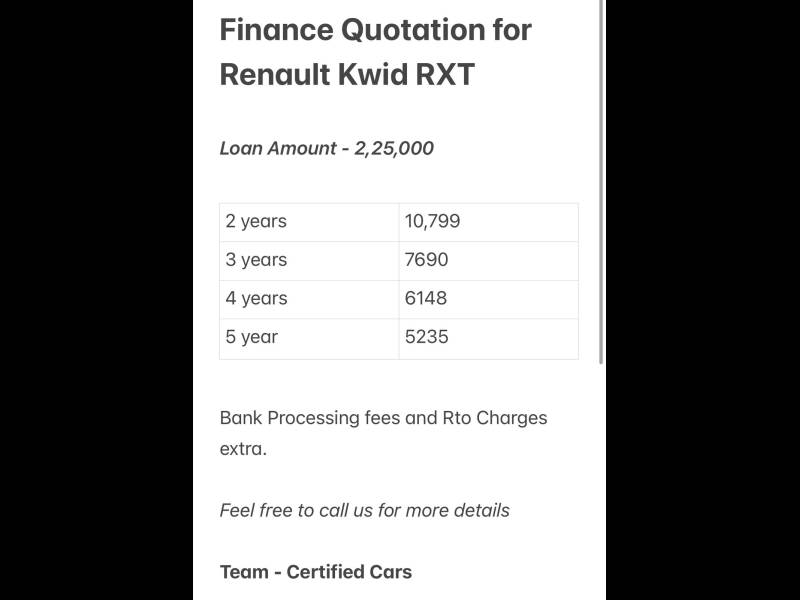
Task: Click the "Finance Quotation for" heading line
Action: click(375, 29)
